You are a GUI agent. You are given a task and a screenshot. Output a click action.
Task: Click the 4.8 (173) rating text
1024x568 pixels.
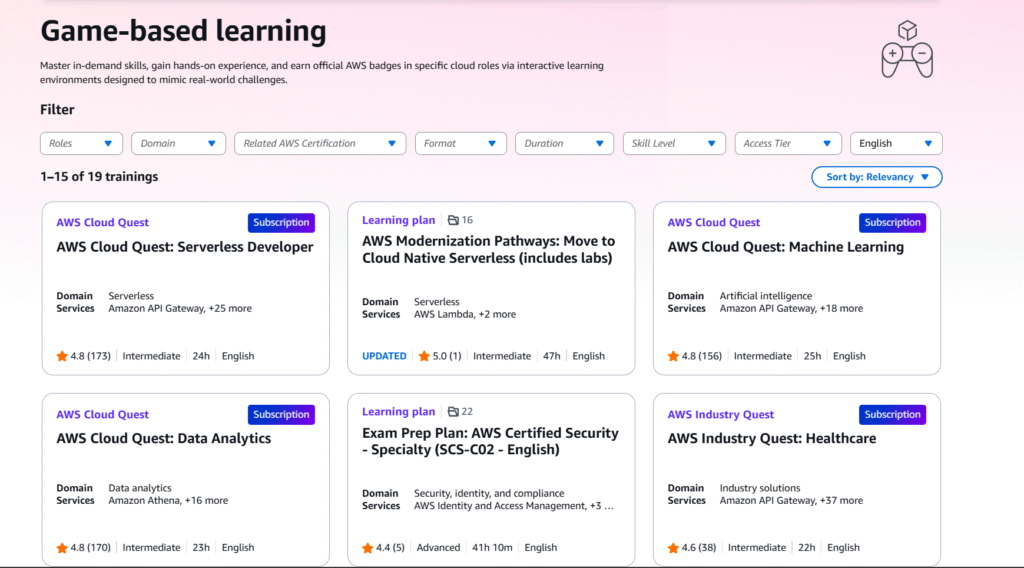[90, 356]
